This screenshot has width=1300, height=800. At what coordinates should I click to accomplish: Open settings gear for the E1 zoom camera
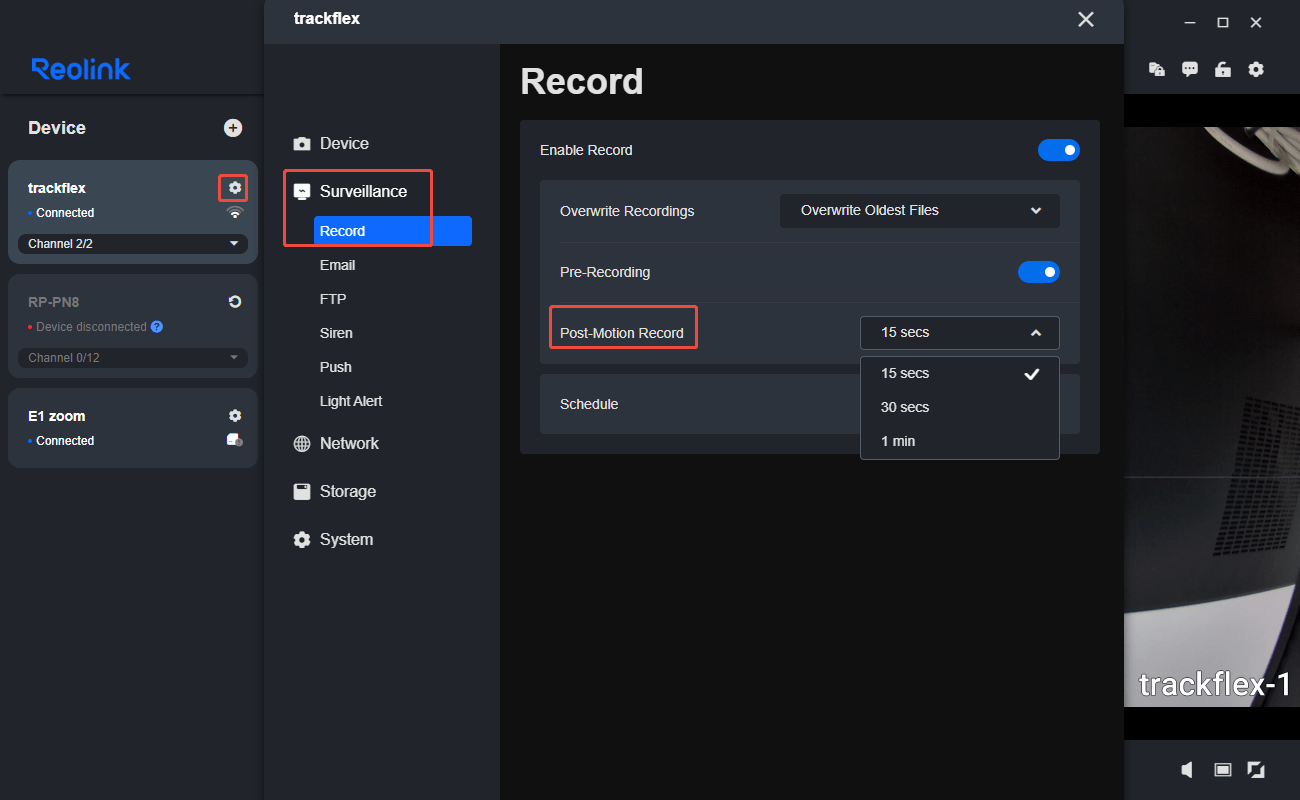[234, 415]
